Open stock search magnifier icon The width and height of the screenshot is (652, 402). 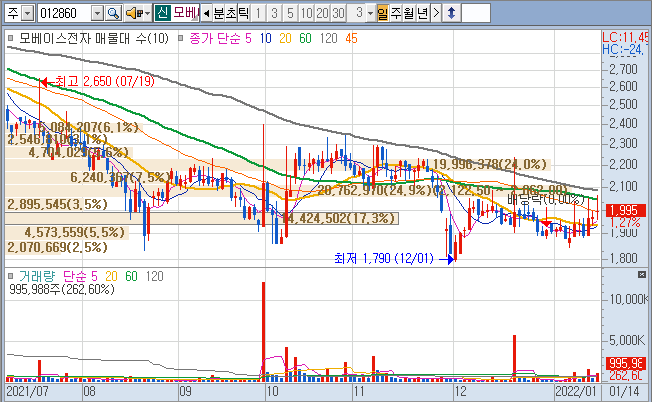tap(113, 13)
